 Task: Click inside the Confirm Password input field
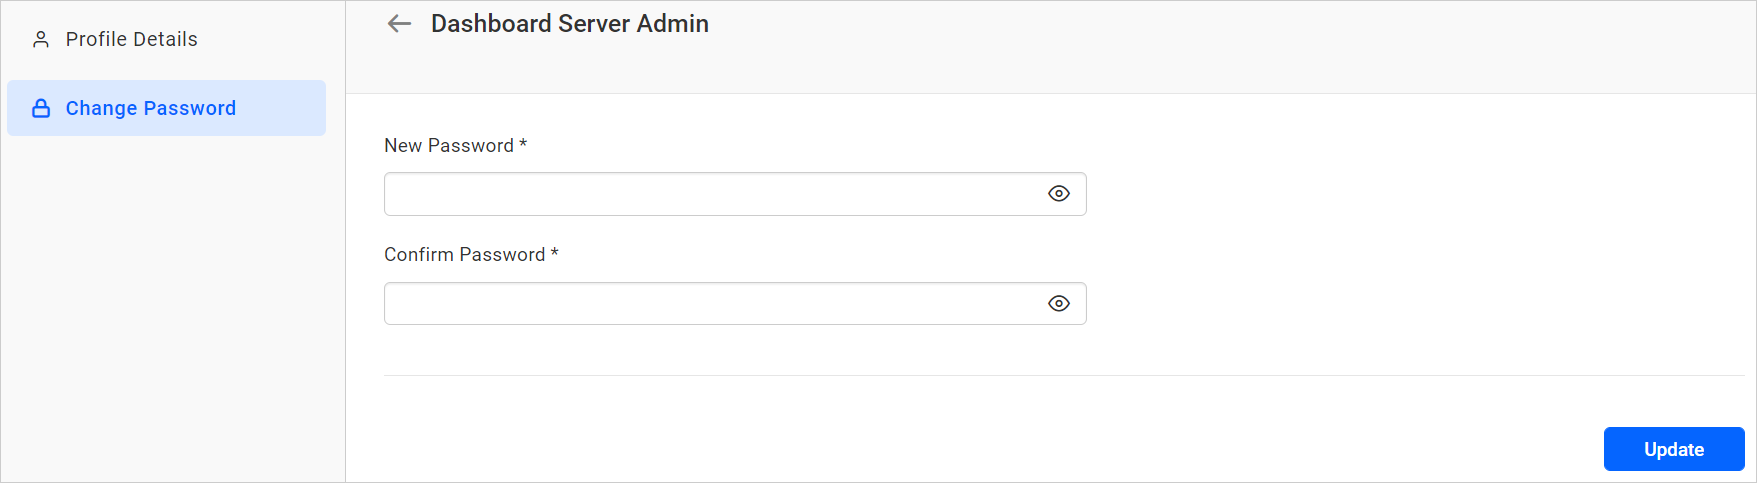[710, 303]
